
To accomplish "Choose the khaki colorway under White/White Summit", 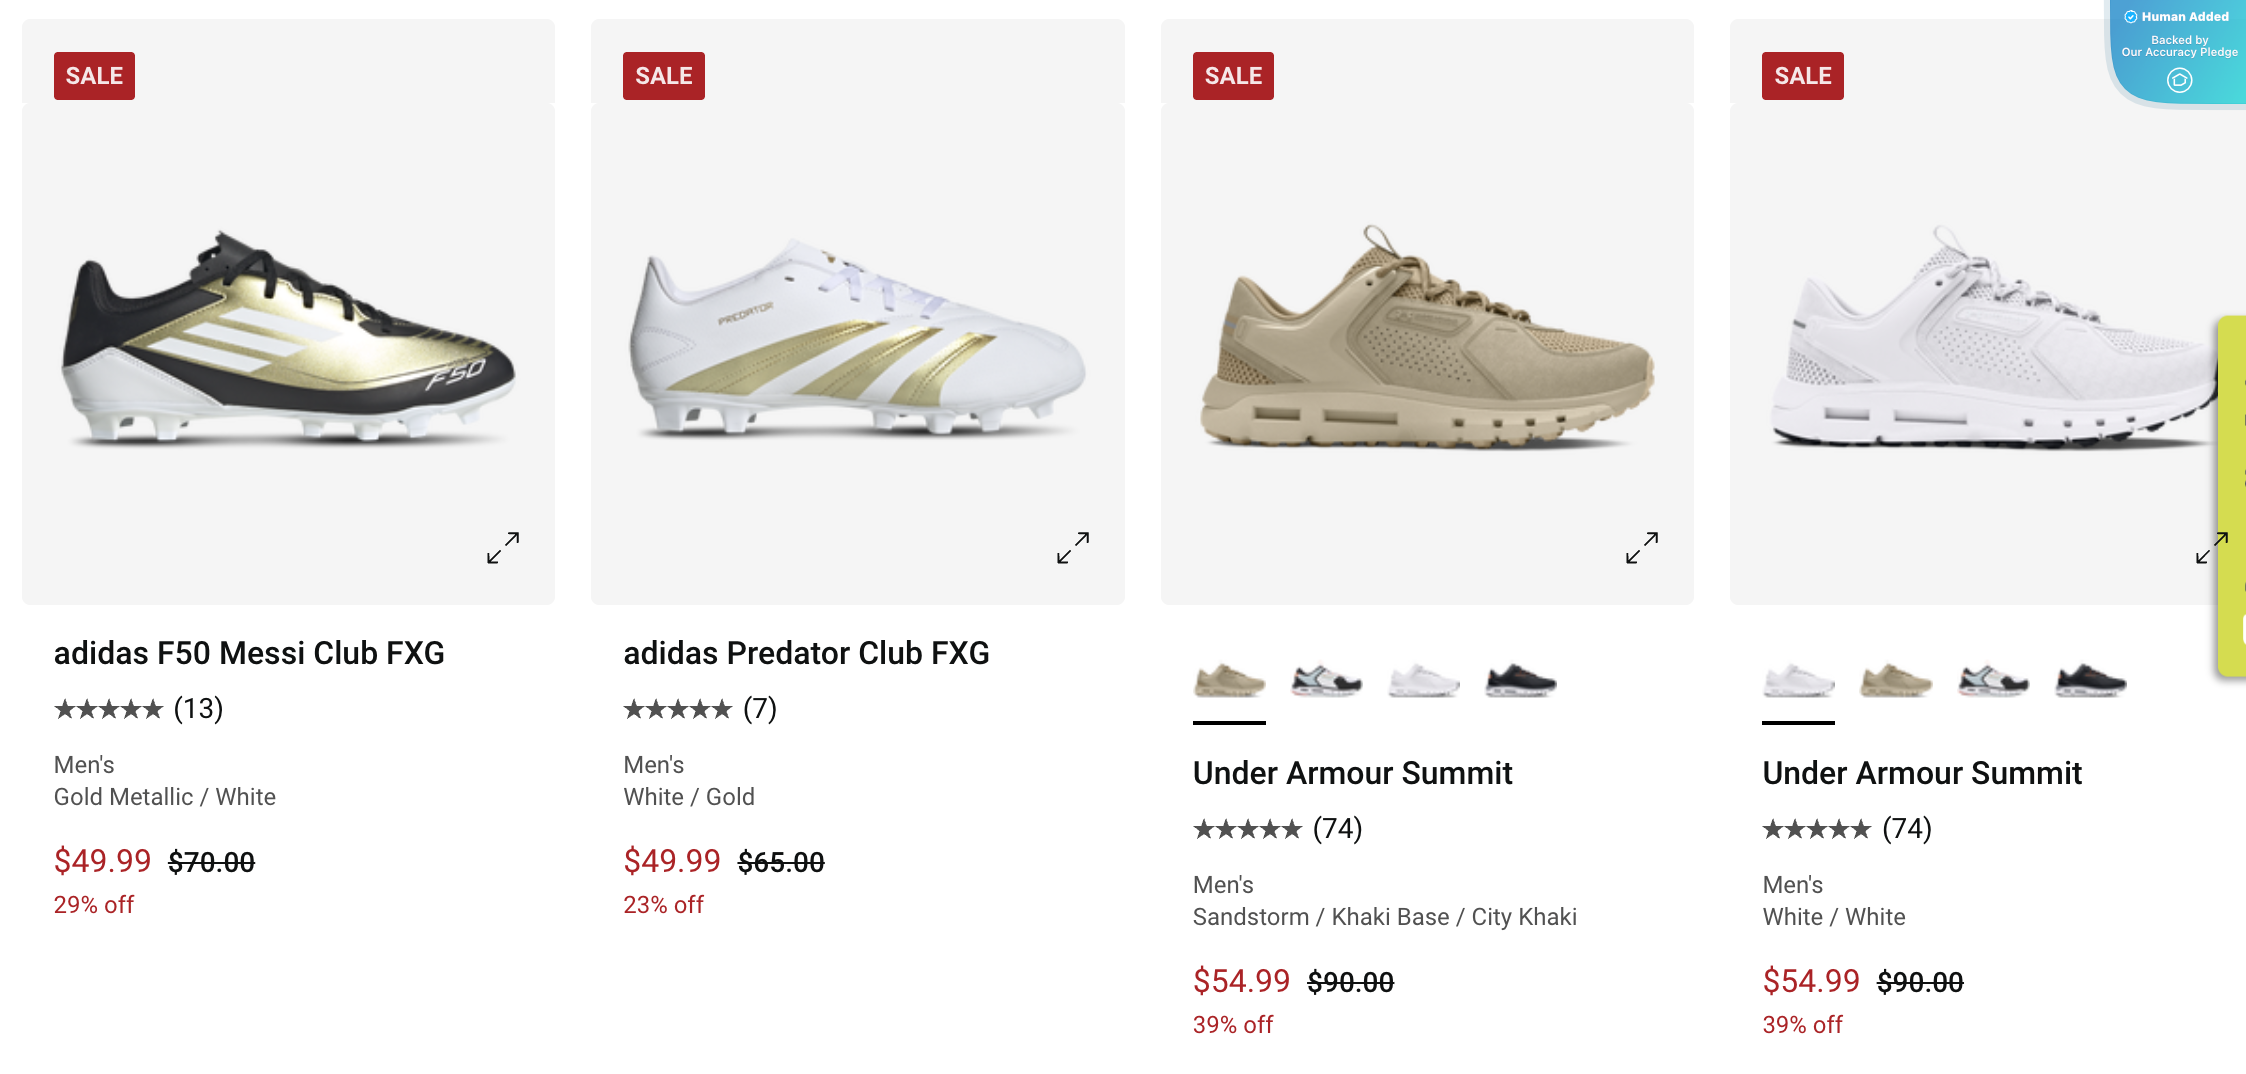I will (x=1895, y=681).
